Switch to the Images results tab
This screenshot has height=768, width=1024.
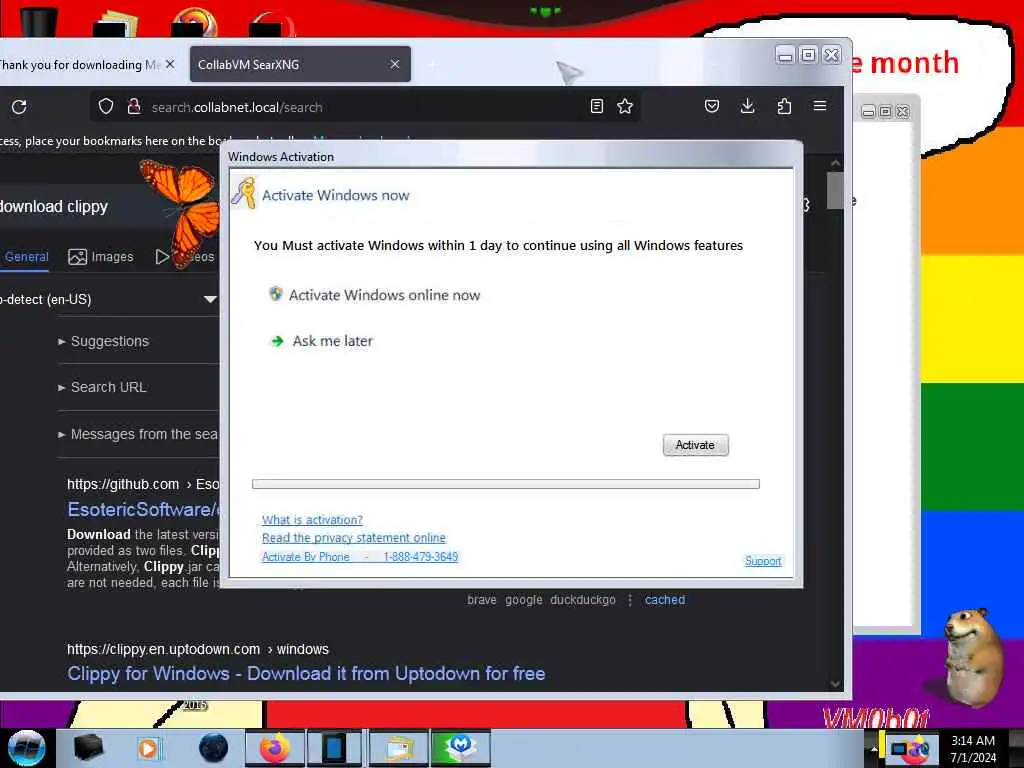pos(101,257)
